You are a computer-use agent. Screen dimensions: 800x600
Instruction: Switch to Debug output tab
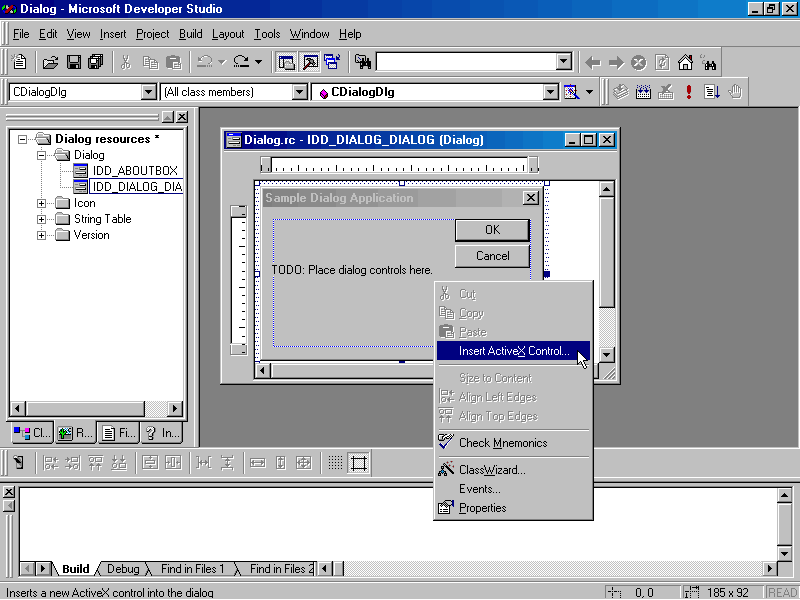tap(123, 569)
